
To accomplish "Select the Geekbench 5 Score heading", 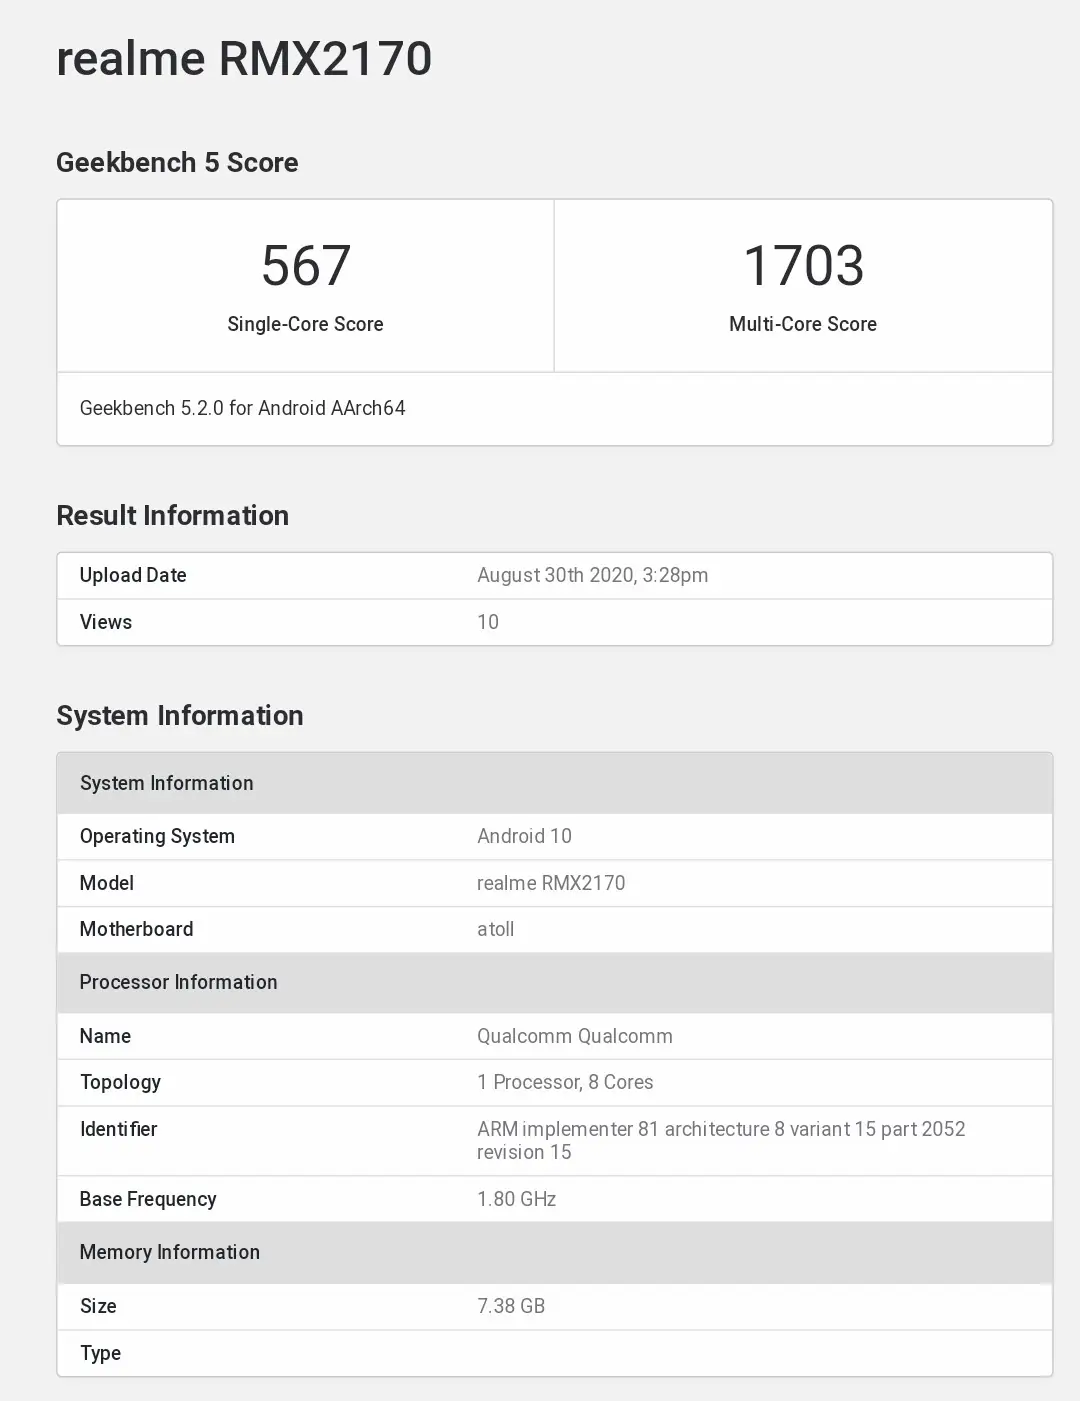I will pos(177,162).
